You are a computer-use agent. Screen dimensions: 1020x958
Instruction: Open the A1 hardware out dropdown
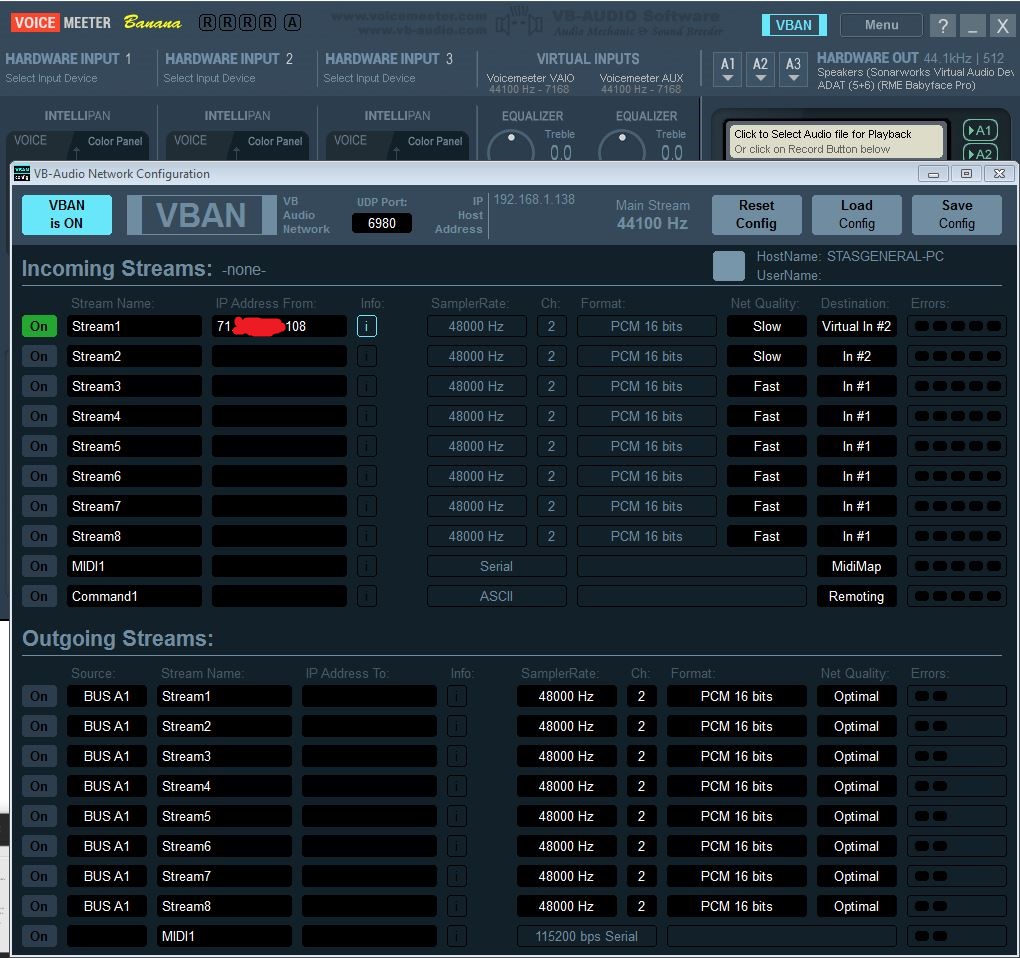tap(728, 69)
